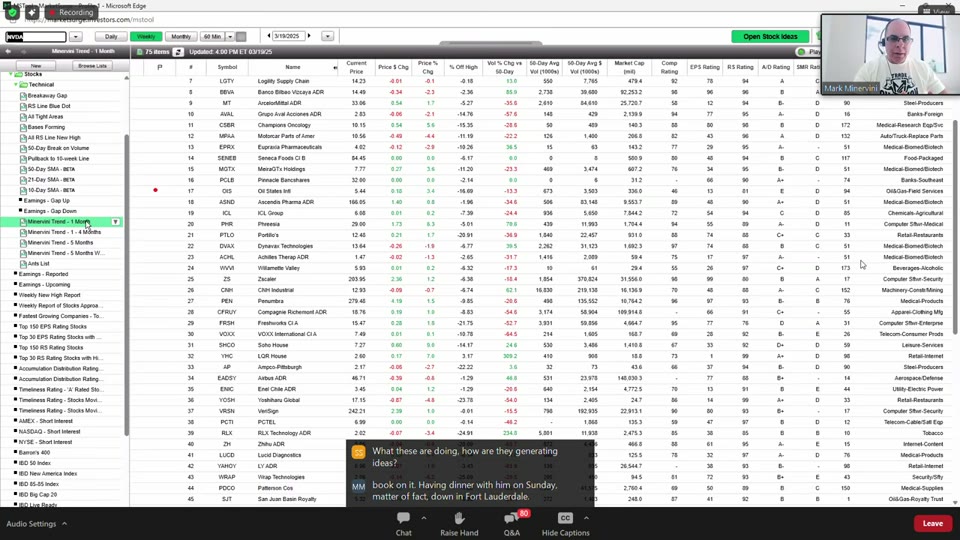Click the left panel vertical scrollbar
The height and width of the screenshot is (540, 960).
point(127,285)
